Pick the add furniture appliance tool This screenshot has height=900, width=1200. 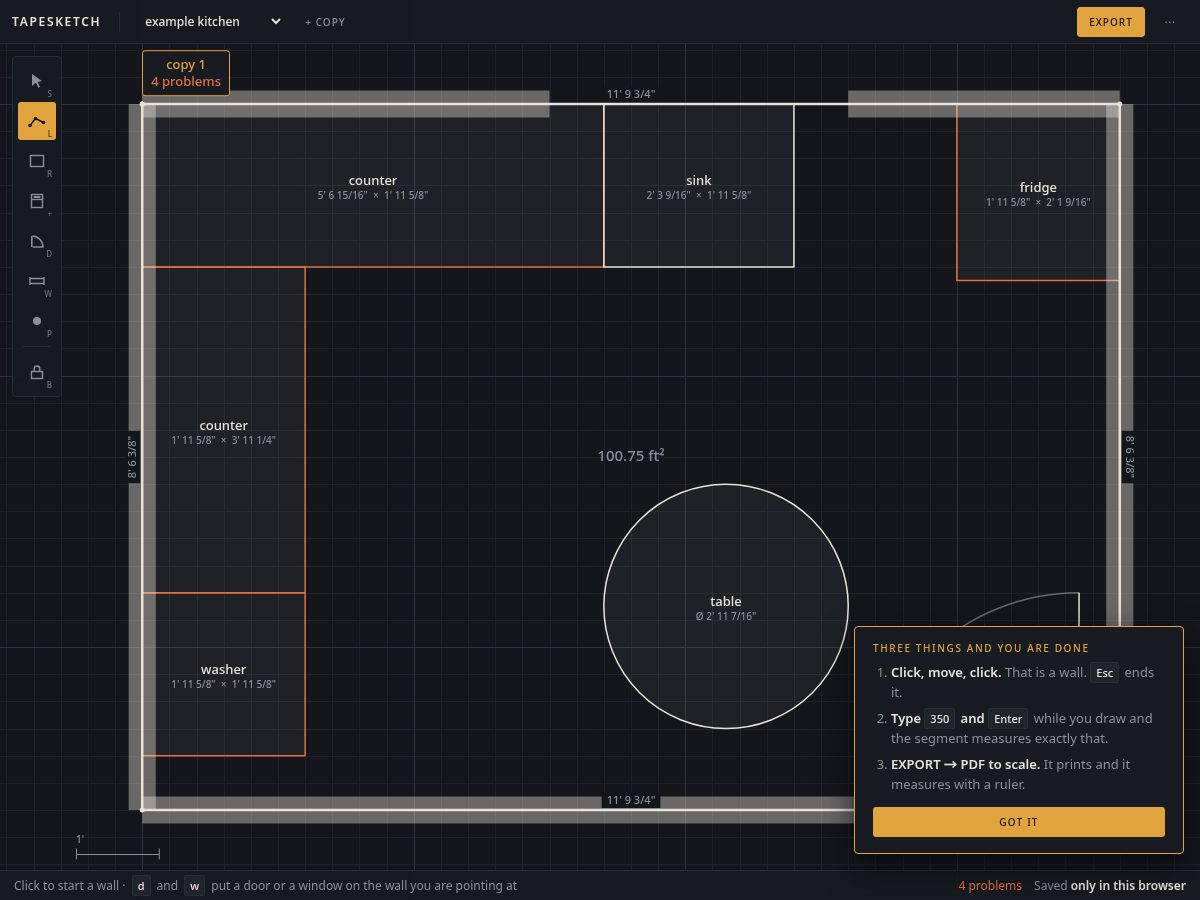[37, 201]
